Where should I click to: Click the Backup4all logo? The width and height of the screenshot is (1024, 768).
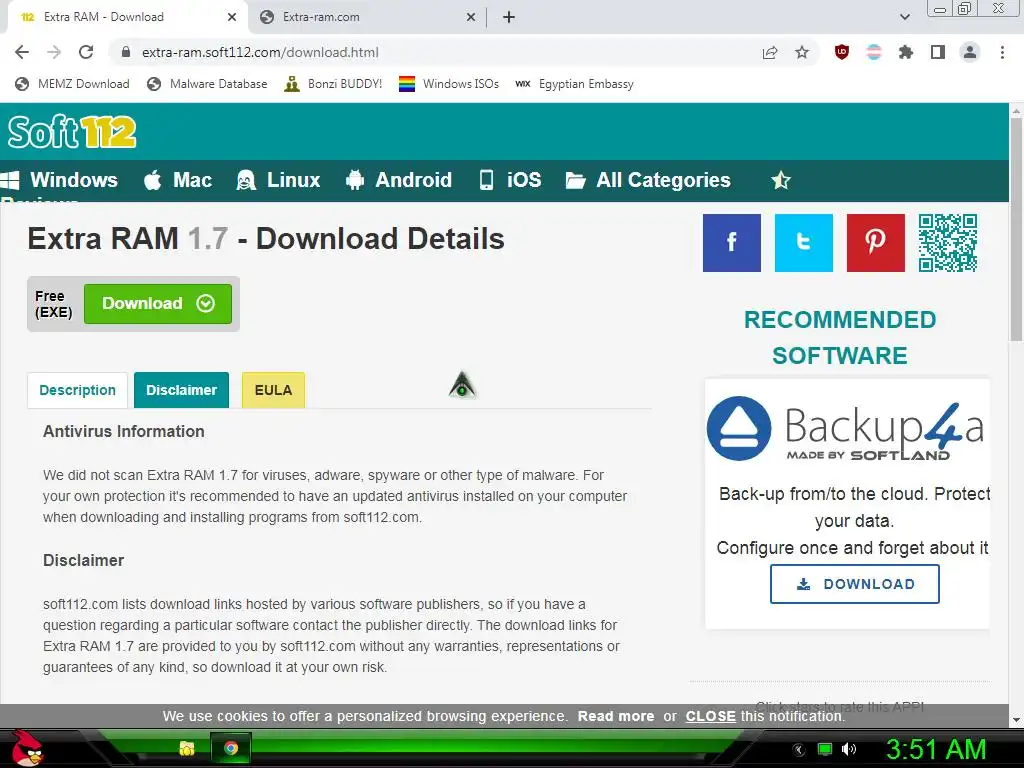pos(845,428)
